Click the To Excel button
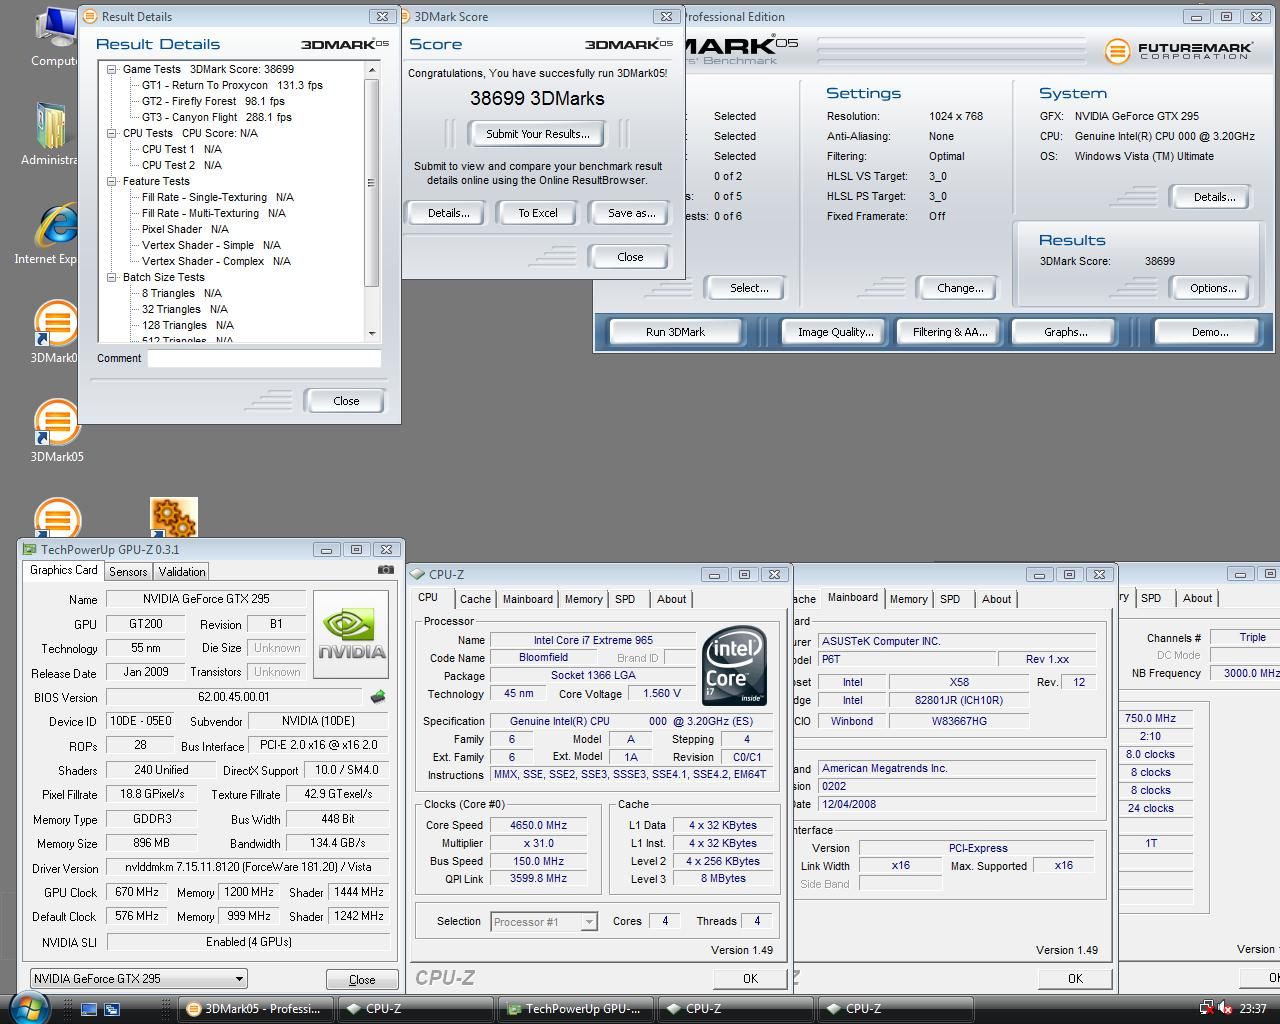The image size is (1280, 1024). point(538,213)
